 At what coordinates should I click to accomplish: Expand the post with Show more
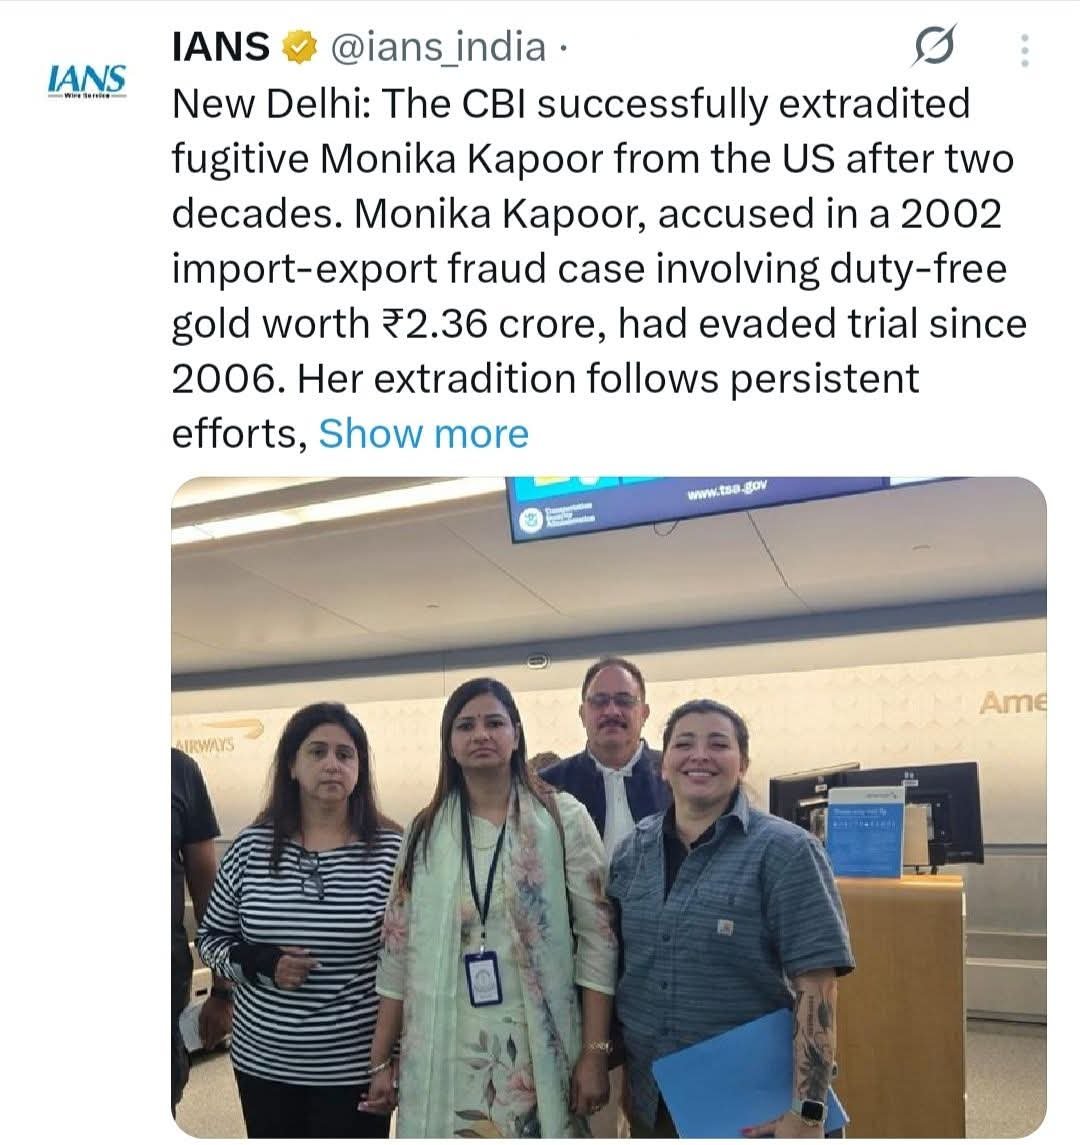(423, 434)
